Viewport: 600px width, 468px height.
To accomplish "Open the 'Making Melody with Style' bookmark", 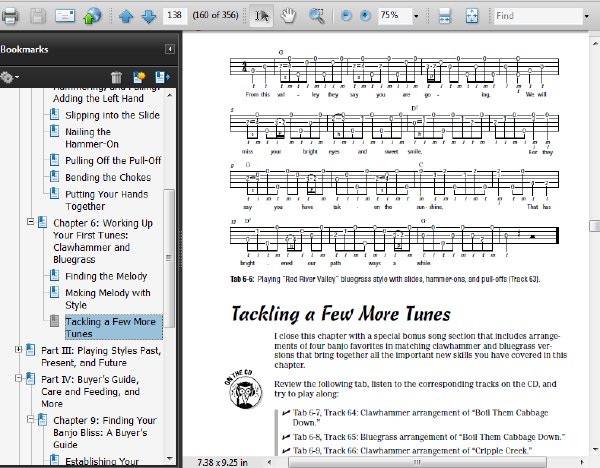I will point(108,299).
